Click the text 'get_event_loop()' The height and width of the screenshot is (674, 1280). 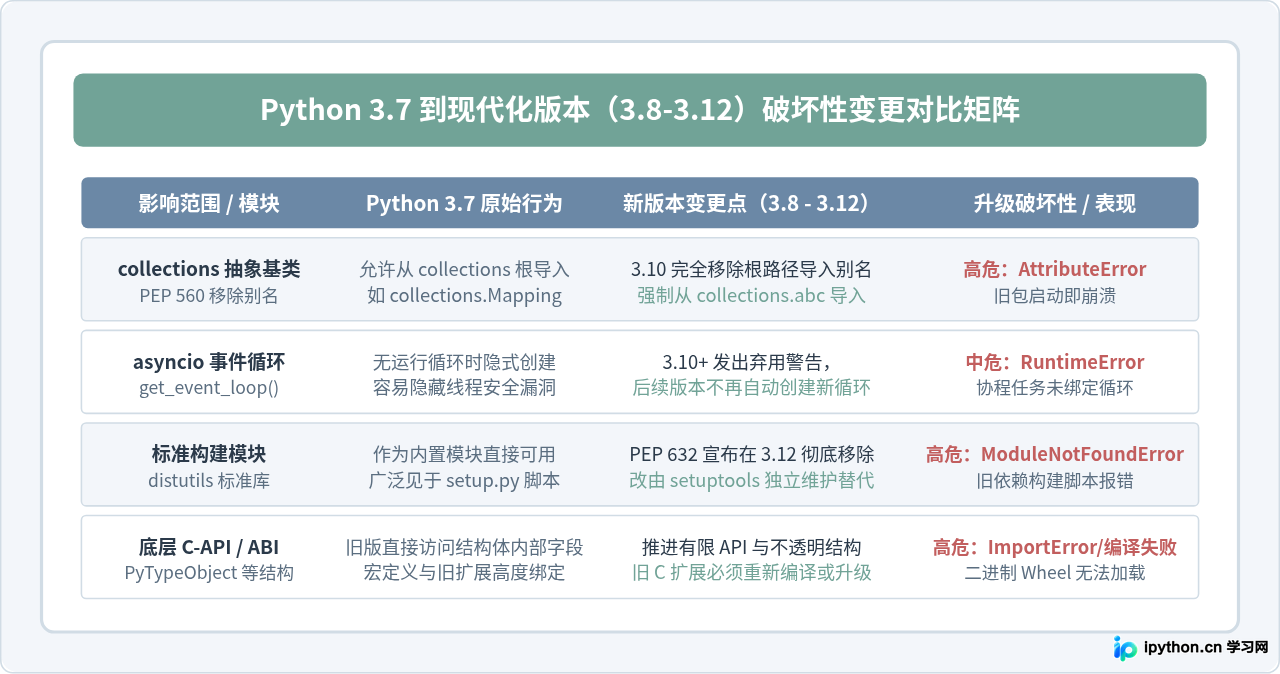tap(209, 388)
